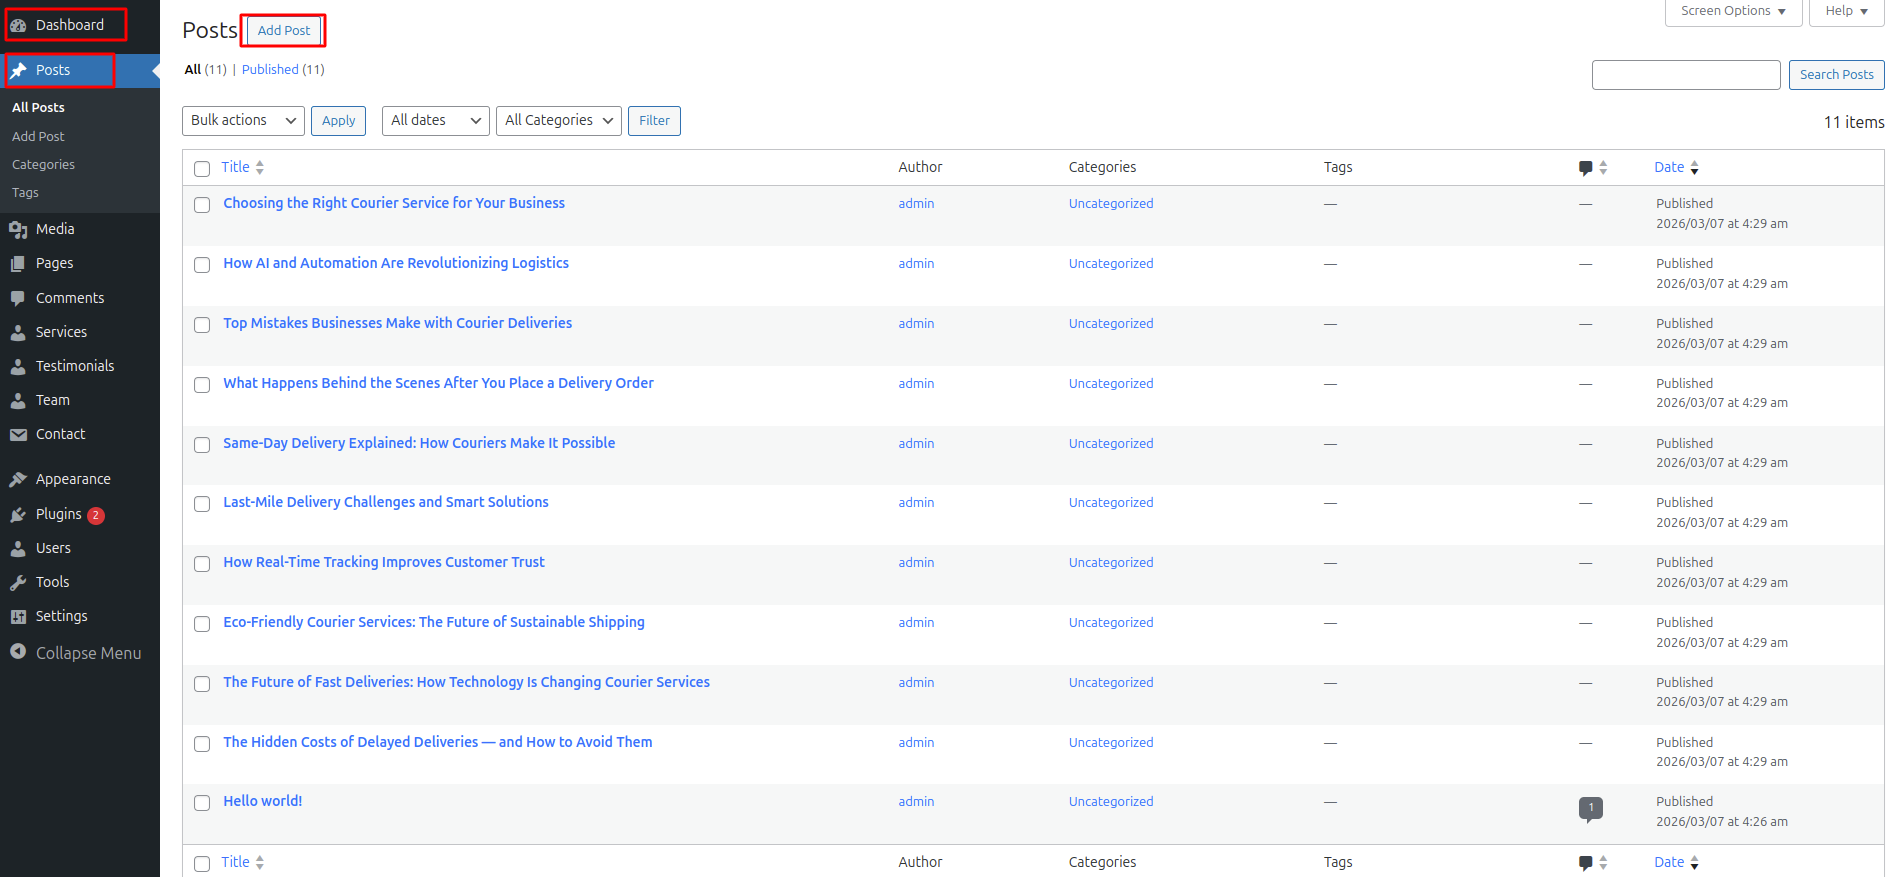
Task: Click the Media icon in sidebar
Action: 18,229
